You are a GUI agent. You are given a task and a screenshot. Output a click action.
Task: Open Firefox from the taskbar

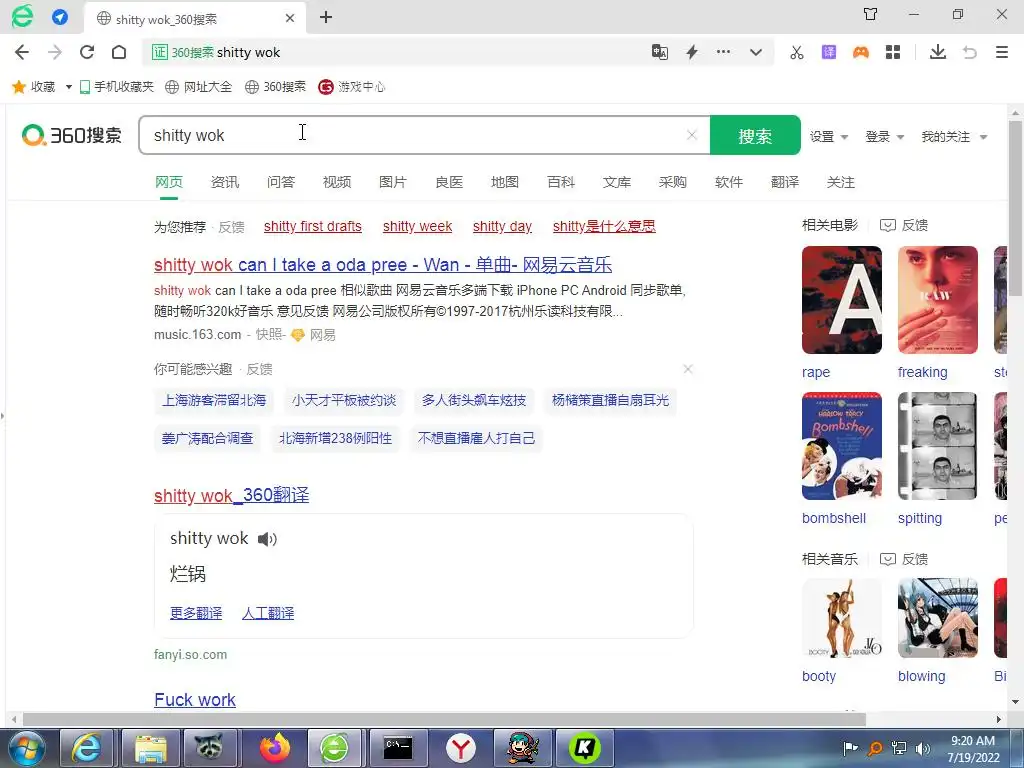pyautogui.click(x=274, y=748)
